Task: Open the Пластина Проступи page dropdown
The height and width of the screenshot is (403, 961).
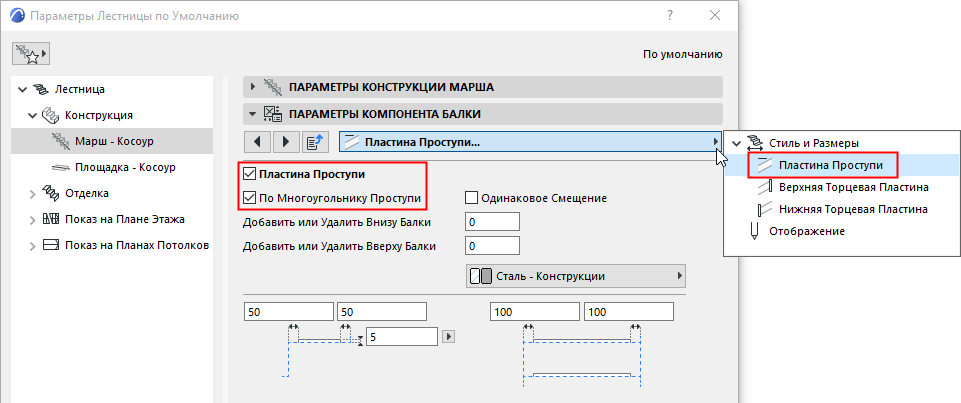Action: [x=530, y=142]
